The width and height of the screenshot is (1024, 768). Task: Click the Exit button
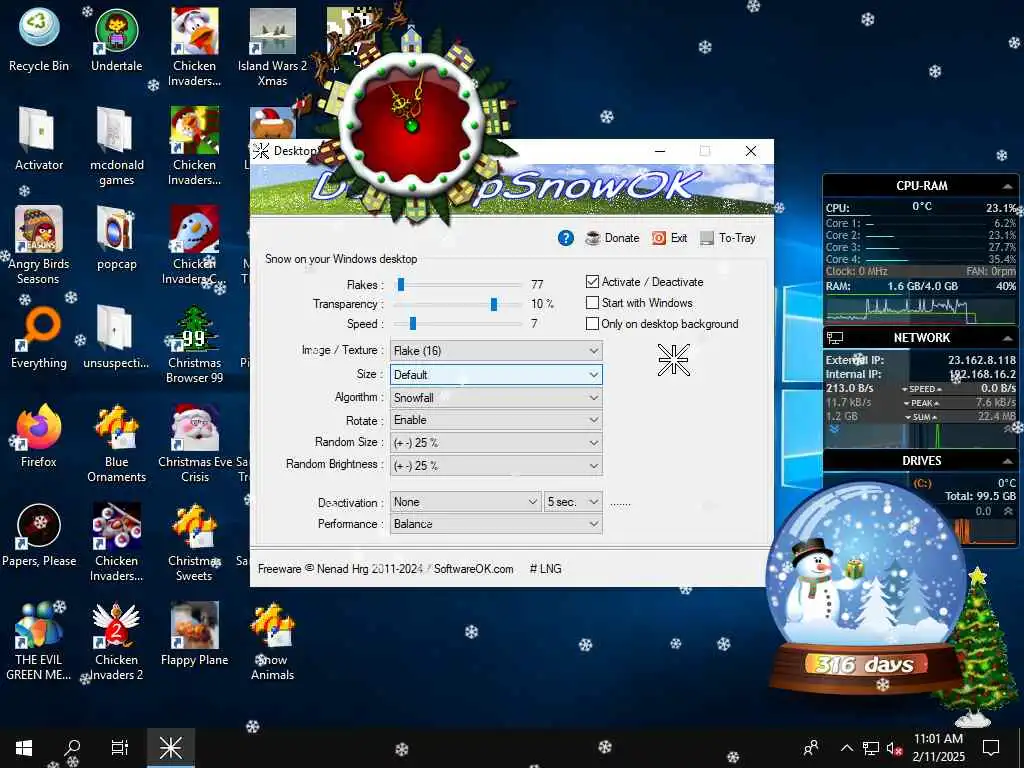click(x=669, y=238)
